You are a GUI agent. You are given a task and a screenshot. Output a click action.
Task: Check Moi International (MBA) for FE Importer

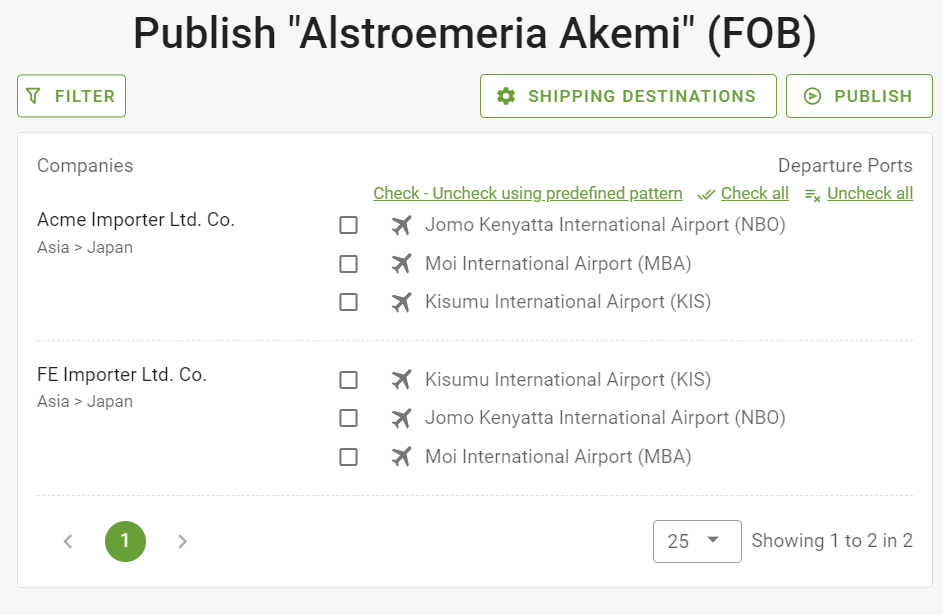click(348, 457)
